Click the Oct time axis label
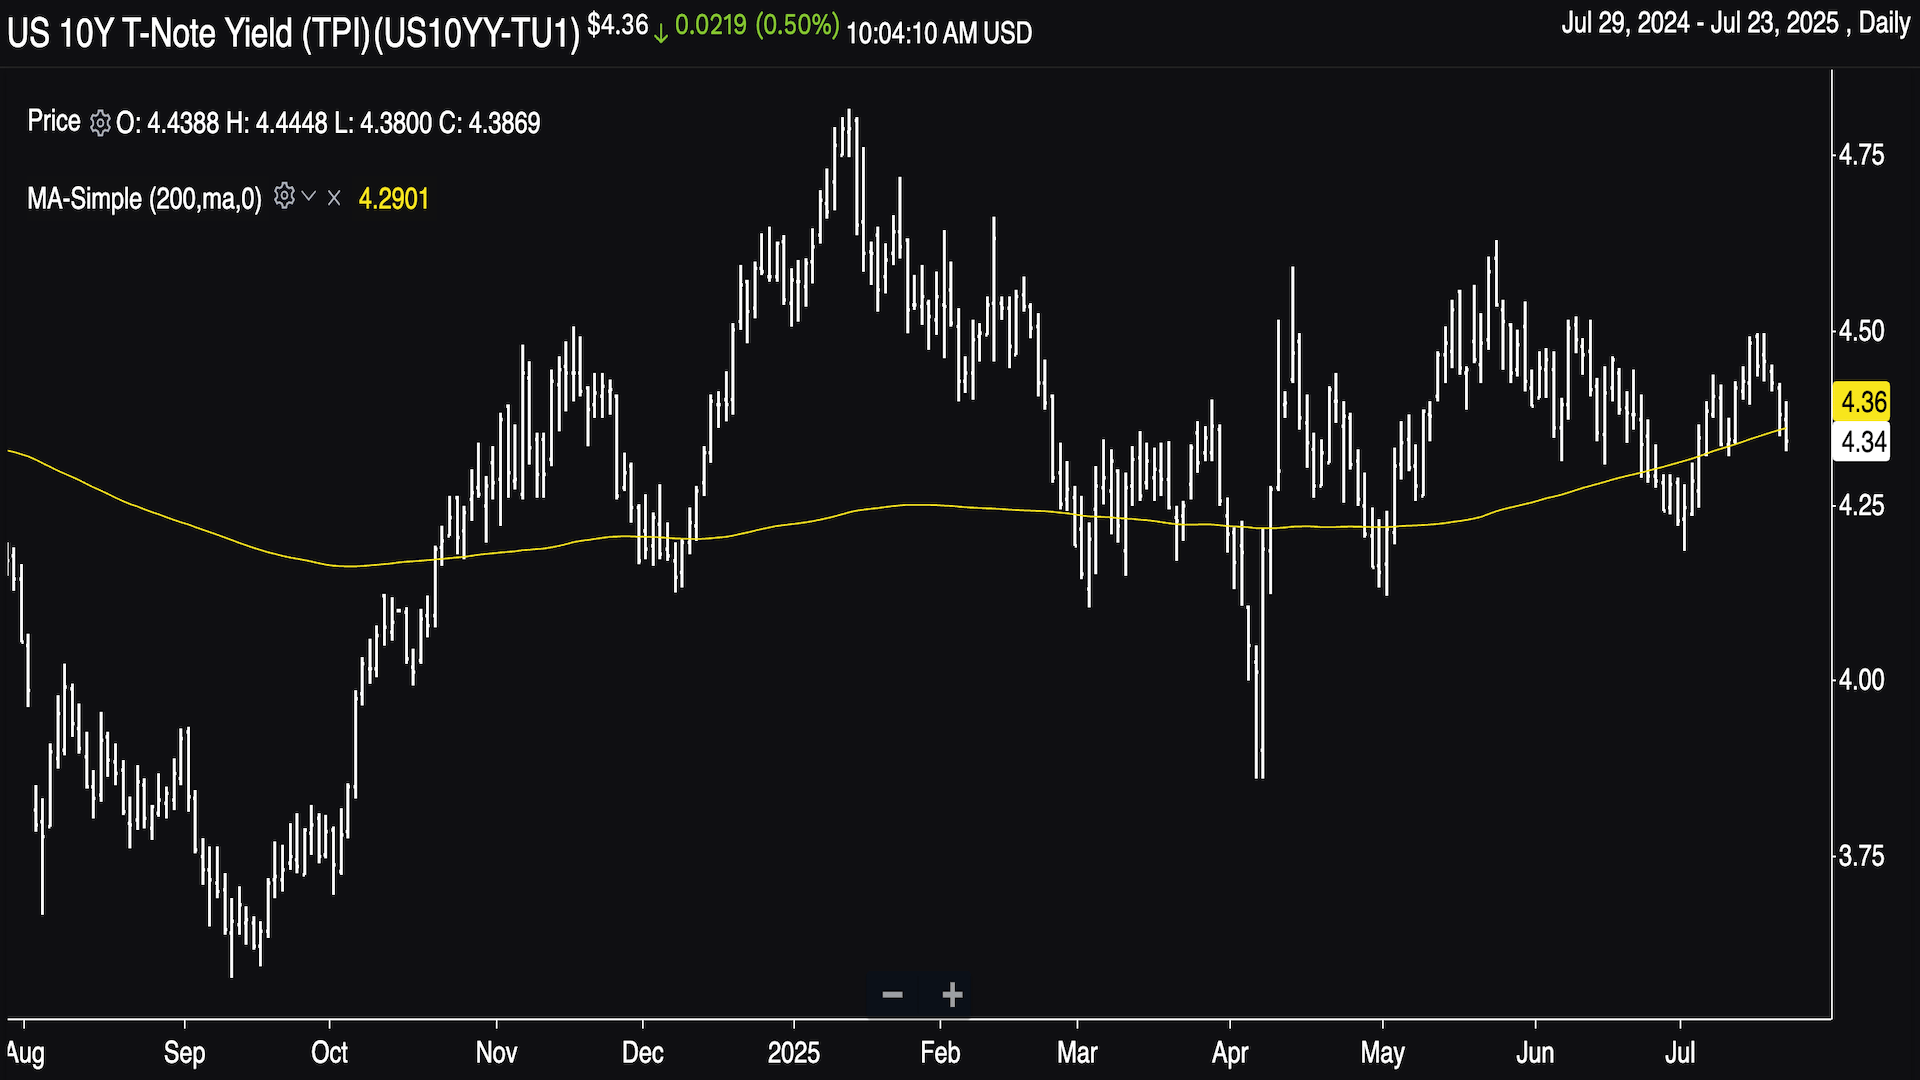Image resolution: width=1920 pixels, height=1080 pixels. pos(329,1052)
